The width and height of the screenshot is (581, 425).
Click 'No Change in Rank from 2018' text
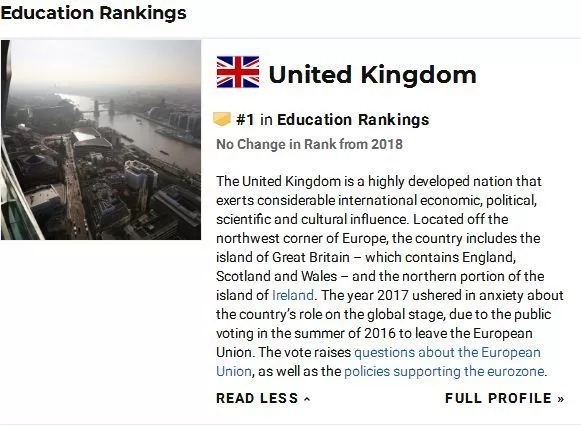(309, 144)
